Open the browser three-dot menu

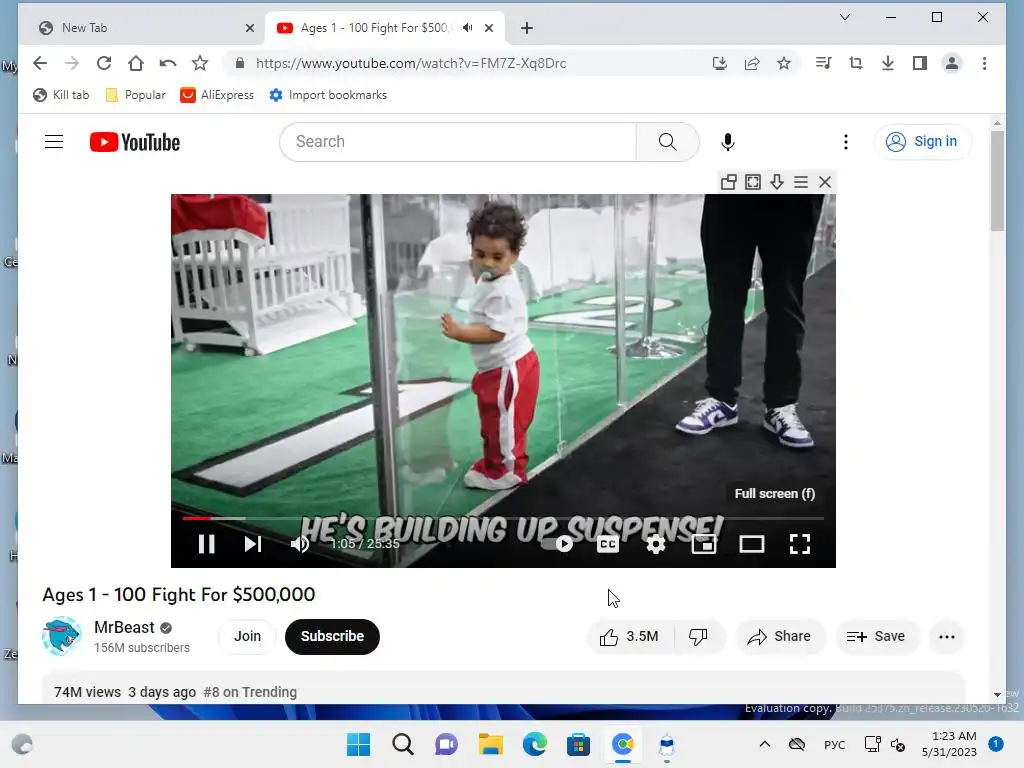[984, 63]
